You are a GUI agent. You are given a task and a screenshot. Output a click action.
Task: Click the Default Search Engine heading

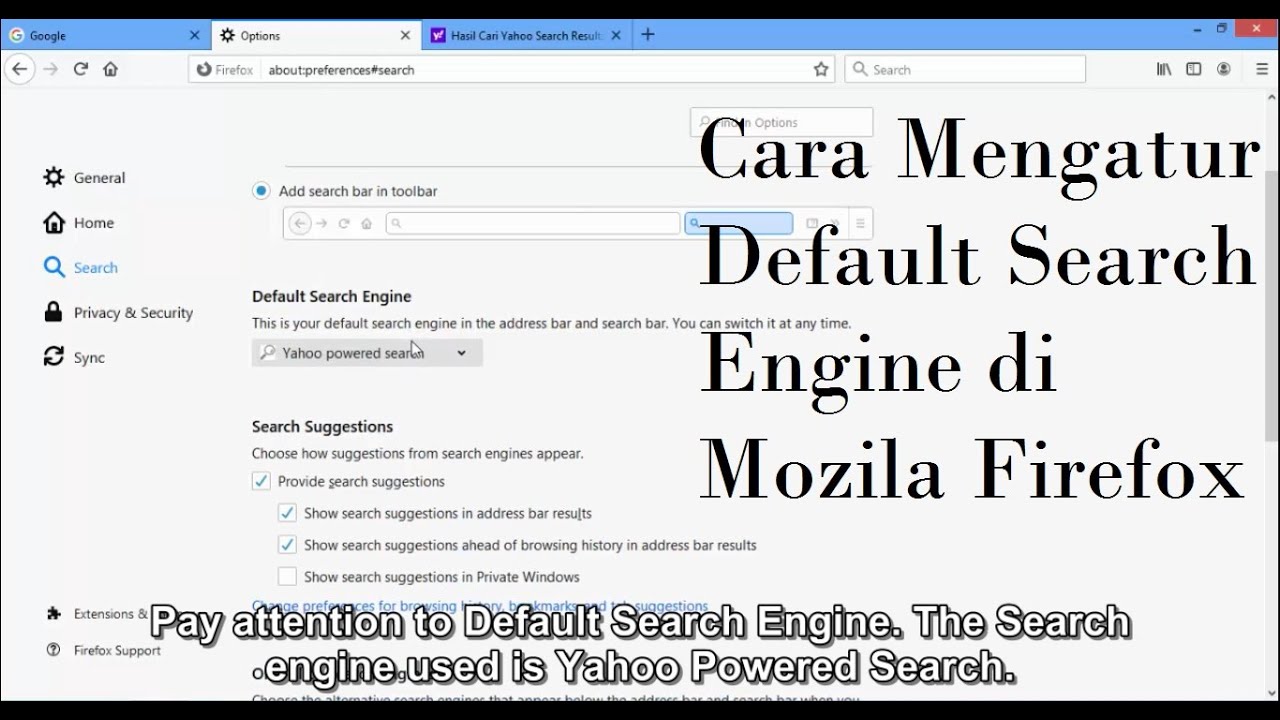click(x=332, y=296)
